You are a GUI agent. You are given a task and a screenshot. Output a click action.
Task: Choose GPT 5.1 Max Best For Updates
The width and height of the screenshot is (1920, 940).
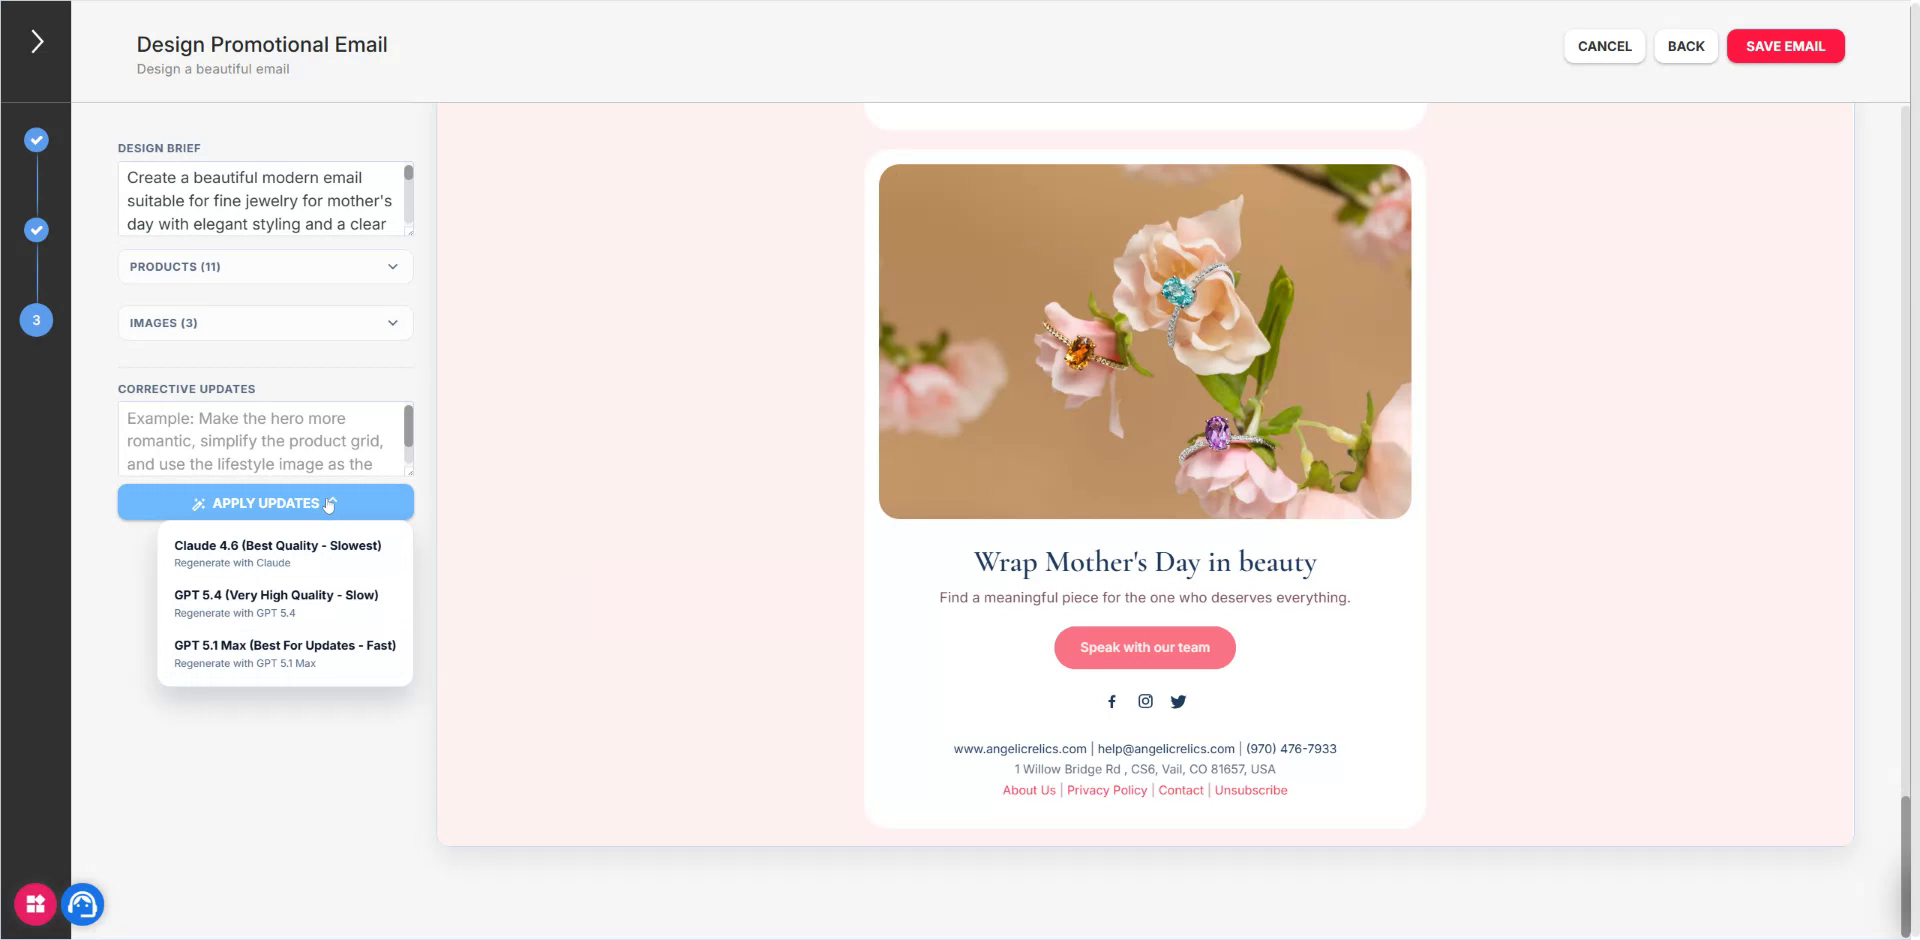click(285, 653)
